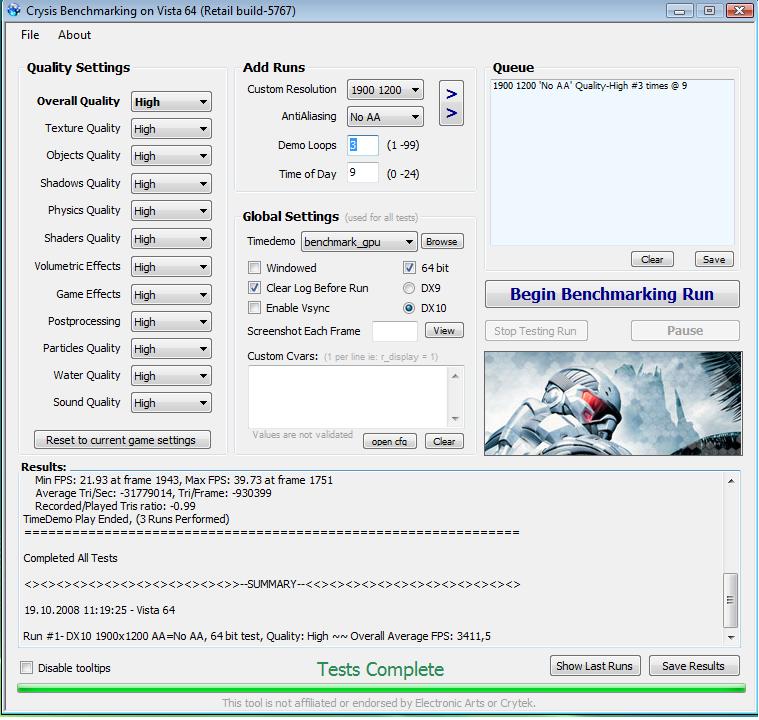Clear the Queue list
This screenshot has height=720, width=759.
tap(652, 260)
